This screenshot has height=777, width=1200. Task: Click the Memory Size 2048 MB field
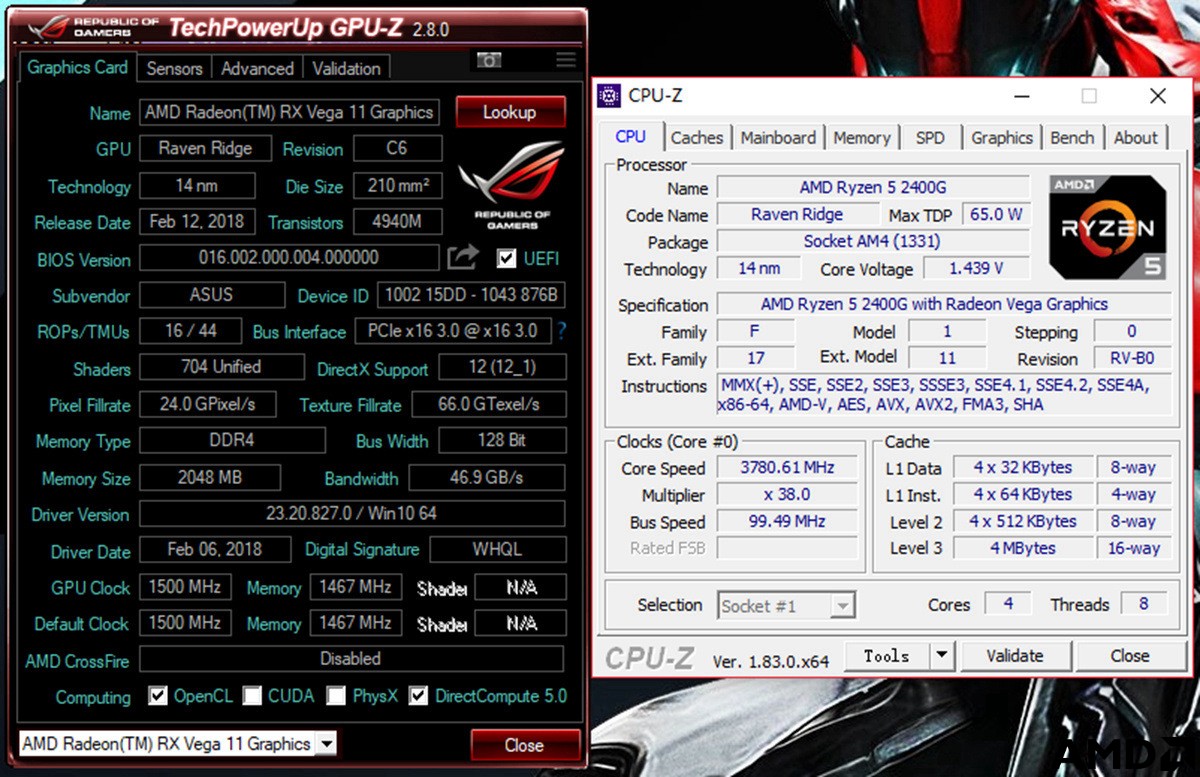point(210,477)
